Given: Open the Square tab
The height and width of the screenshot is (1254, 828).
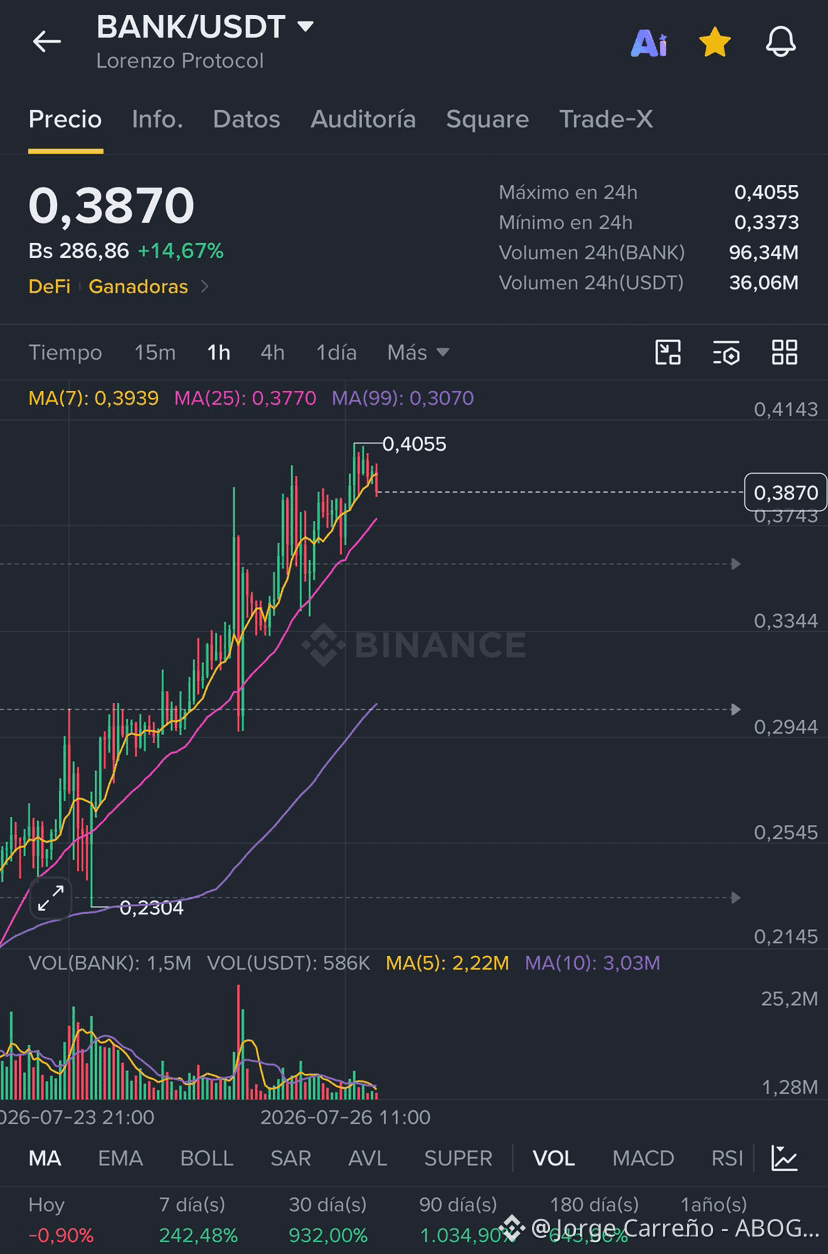Looking at the screenshot, I should pos(487,119).
